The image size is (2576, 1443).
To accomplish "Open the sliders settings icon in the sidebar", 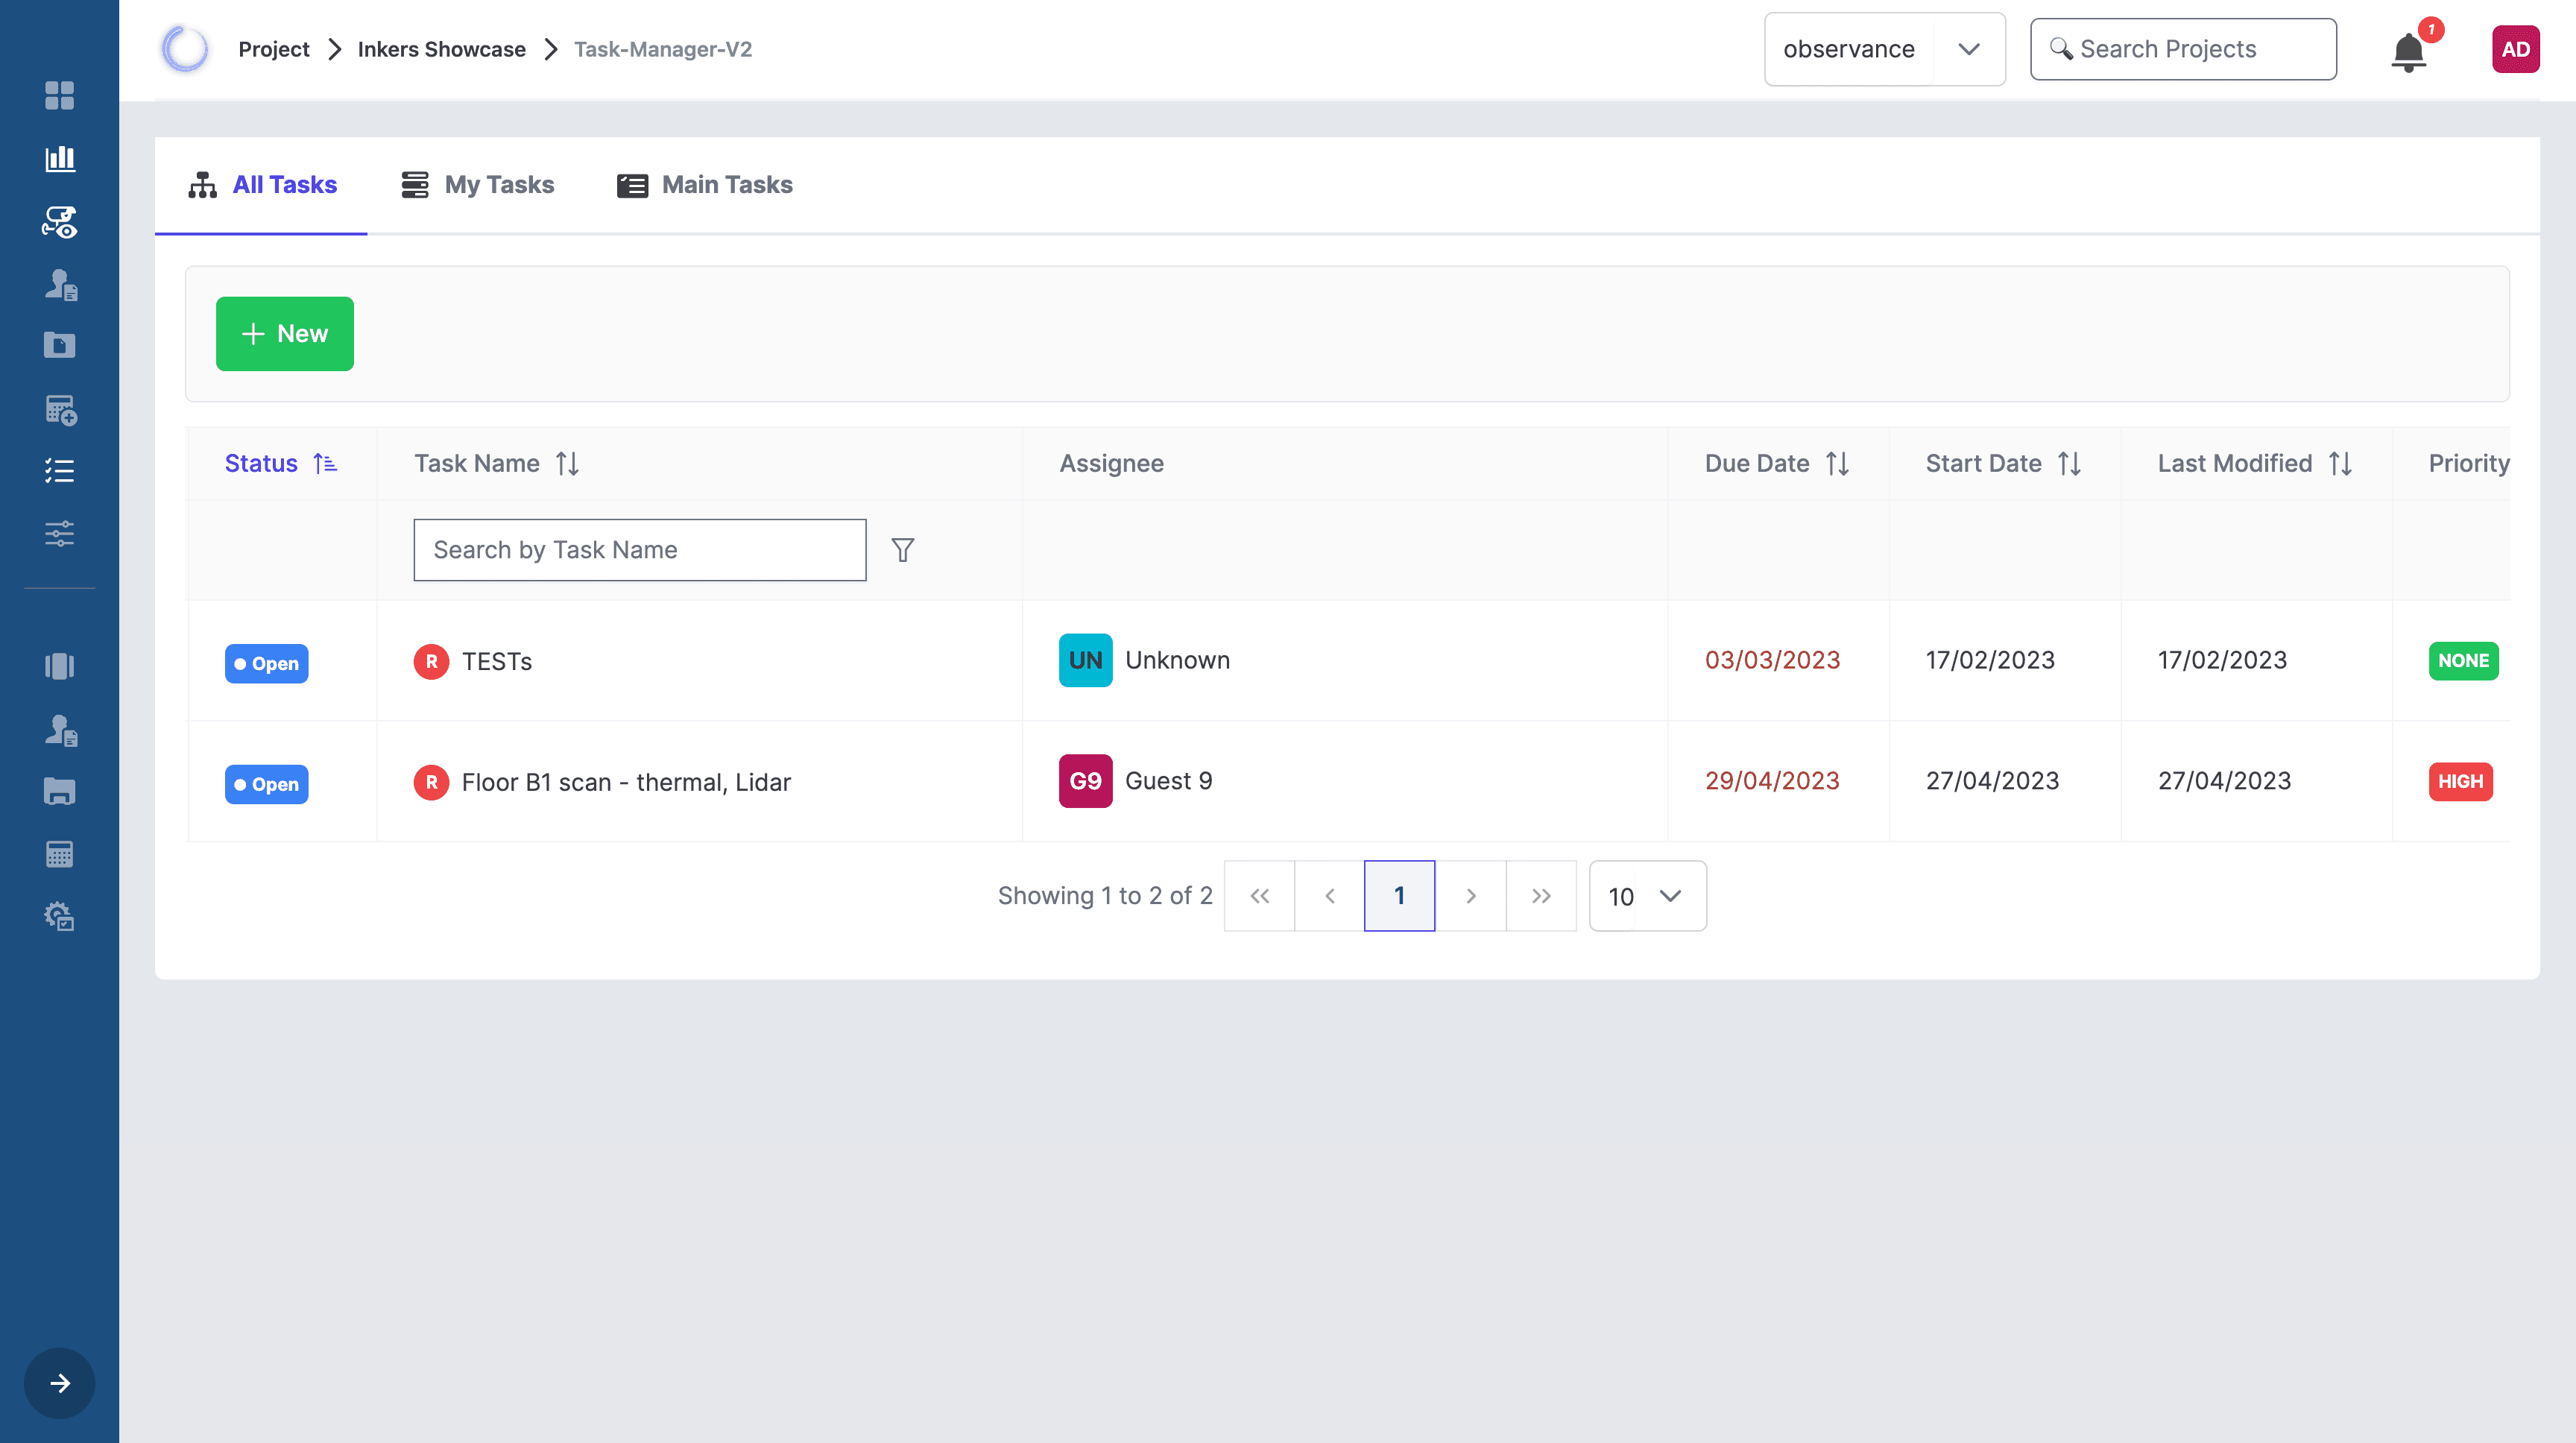I will click(59, 533).
